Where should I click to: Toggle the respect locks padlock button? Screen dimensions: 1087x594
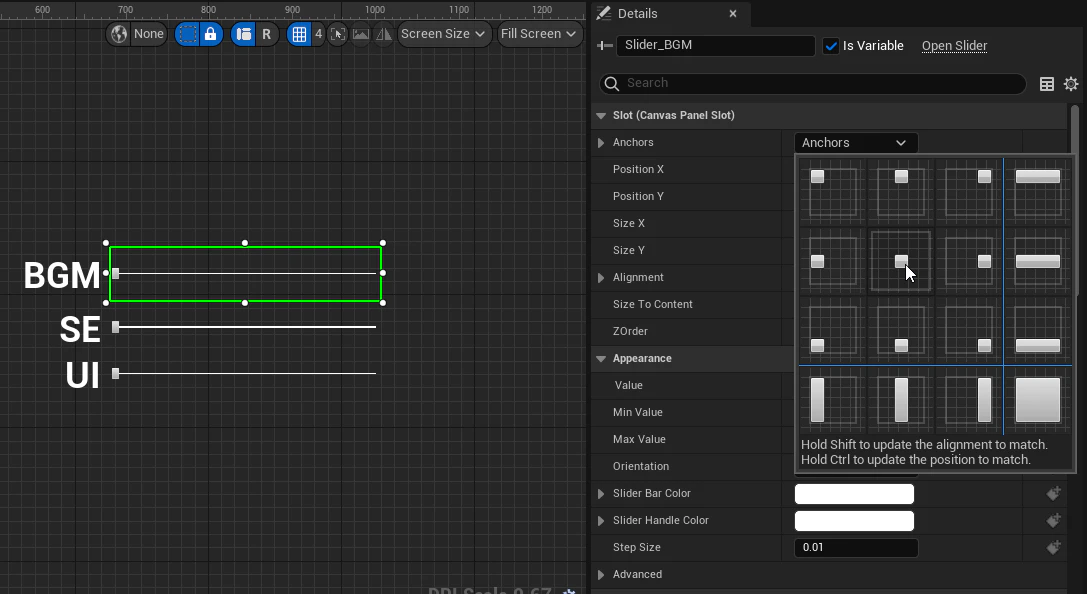click(211, 34)
